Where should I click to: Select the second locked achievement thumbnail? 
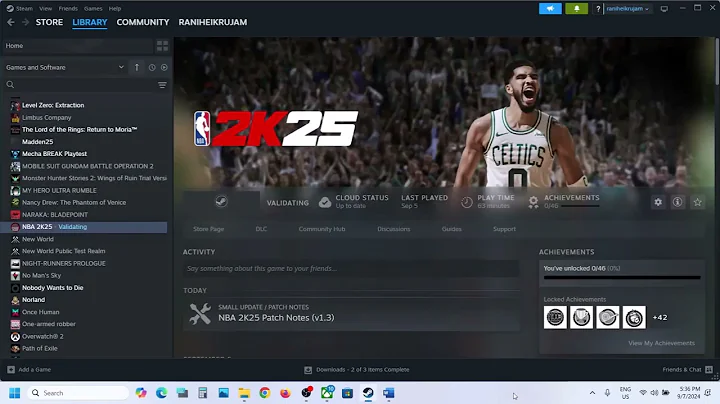[581, 317]
